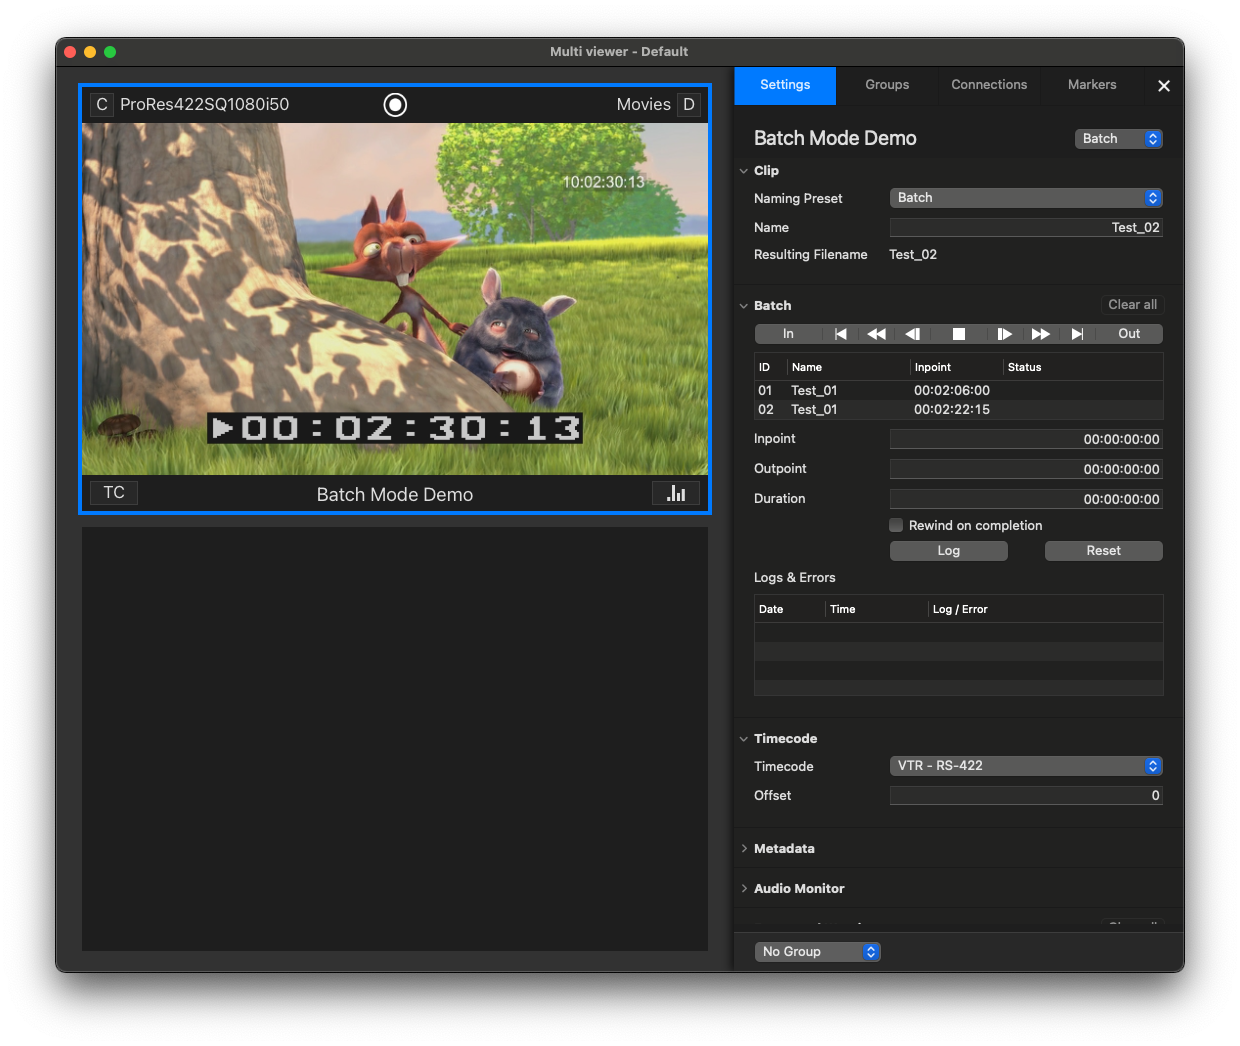Screen dimensions: 1240x1046
Task: Select batch row 01 Test_01
Action: 959,391
